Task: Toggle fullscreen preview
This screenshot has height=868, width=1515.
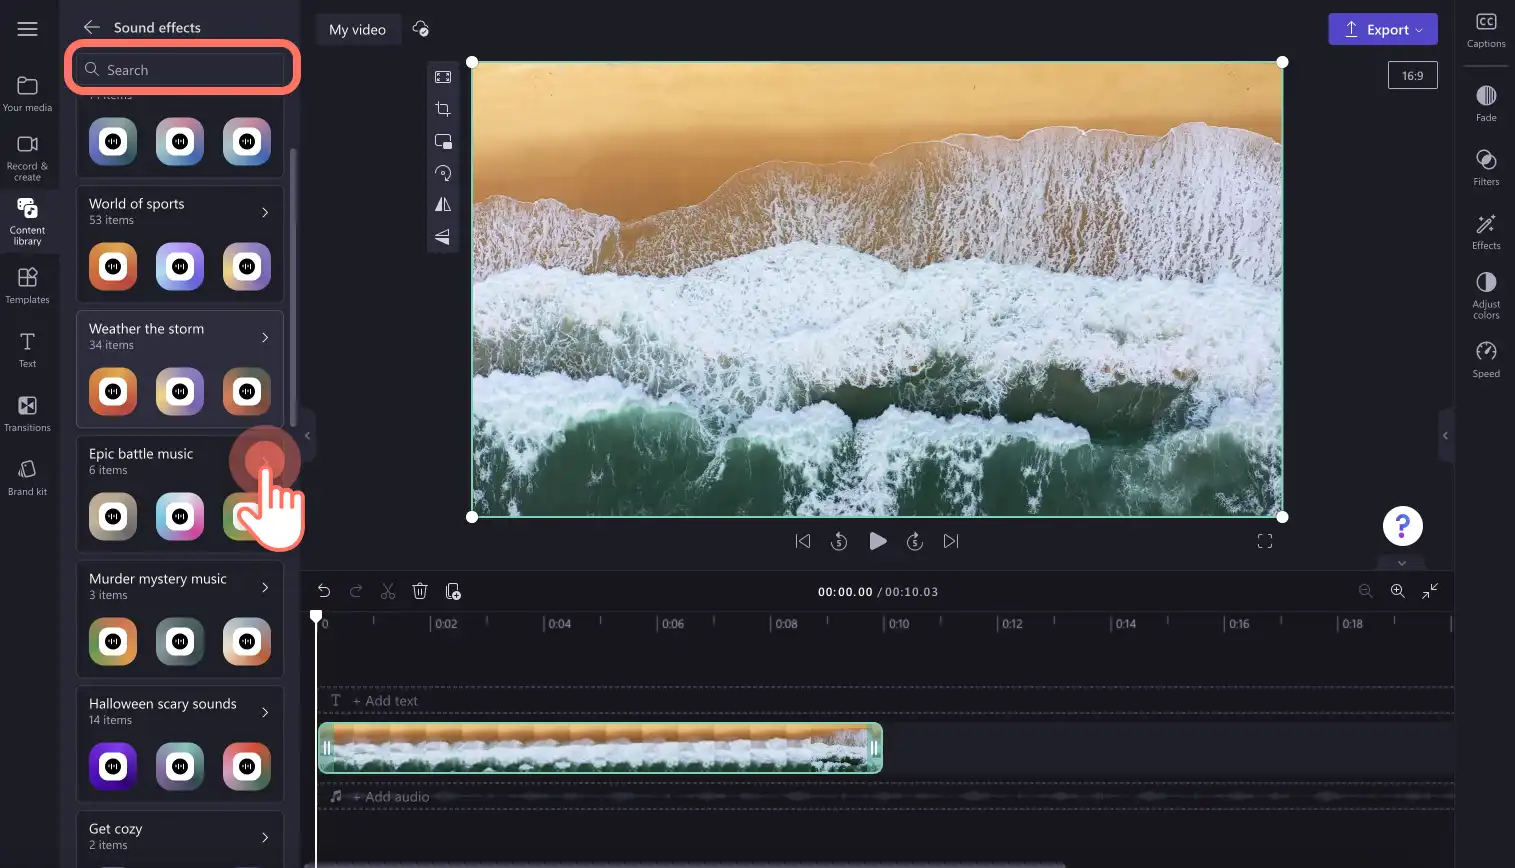Action: 1265,541
